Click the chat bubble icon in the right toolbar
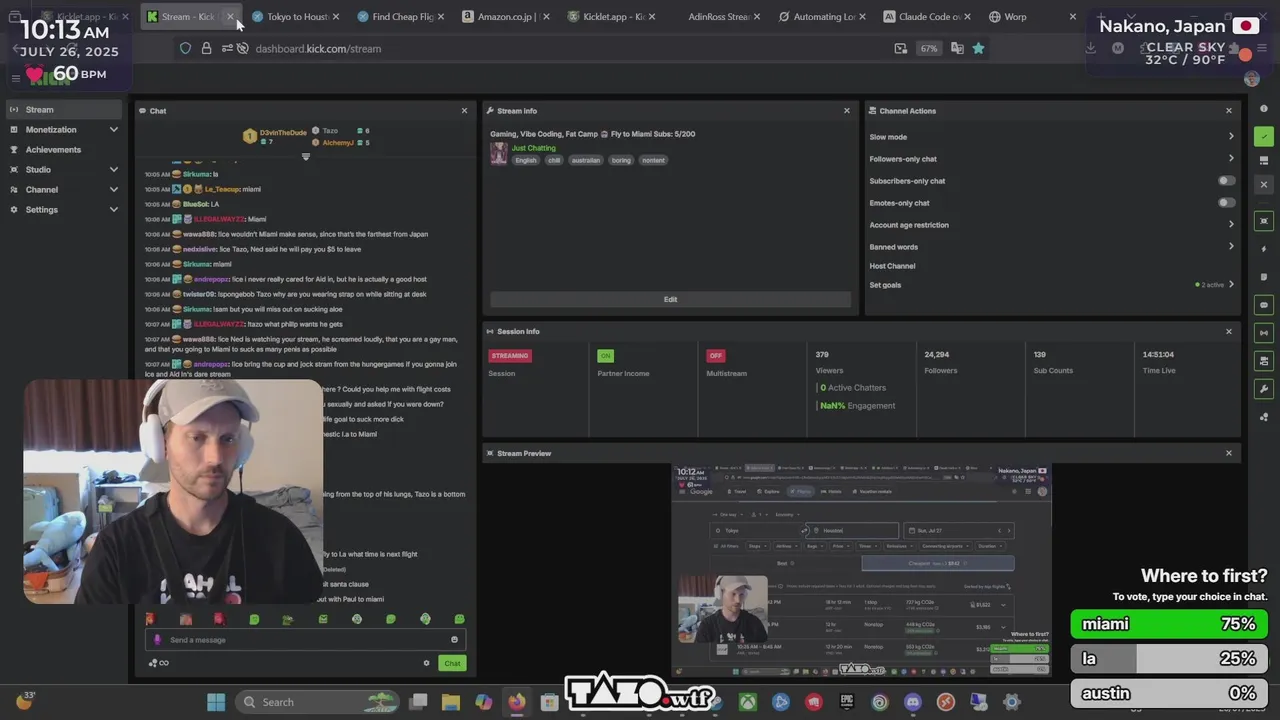Screen dimensions: 1280x720 point(1264,304)
